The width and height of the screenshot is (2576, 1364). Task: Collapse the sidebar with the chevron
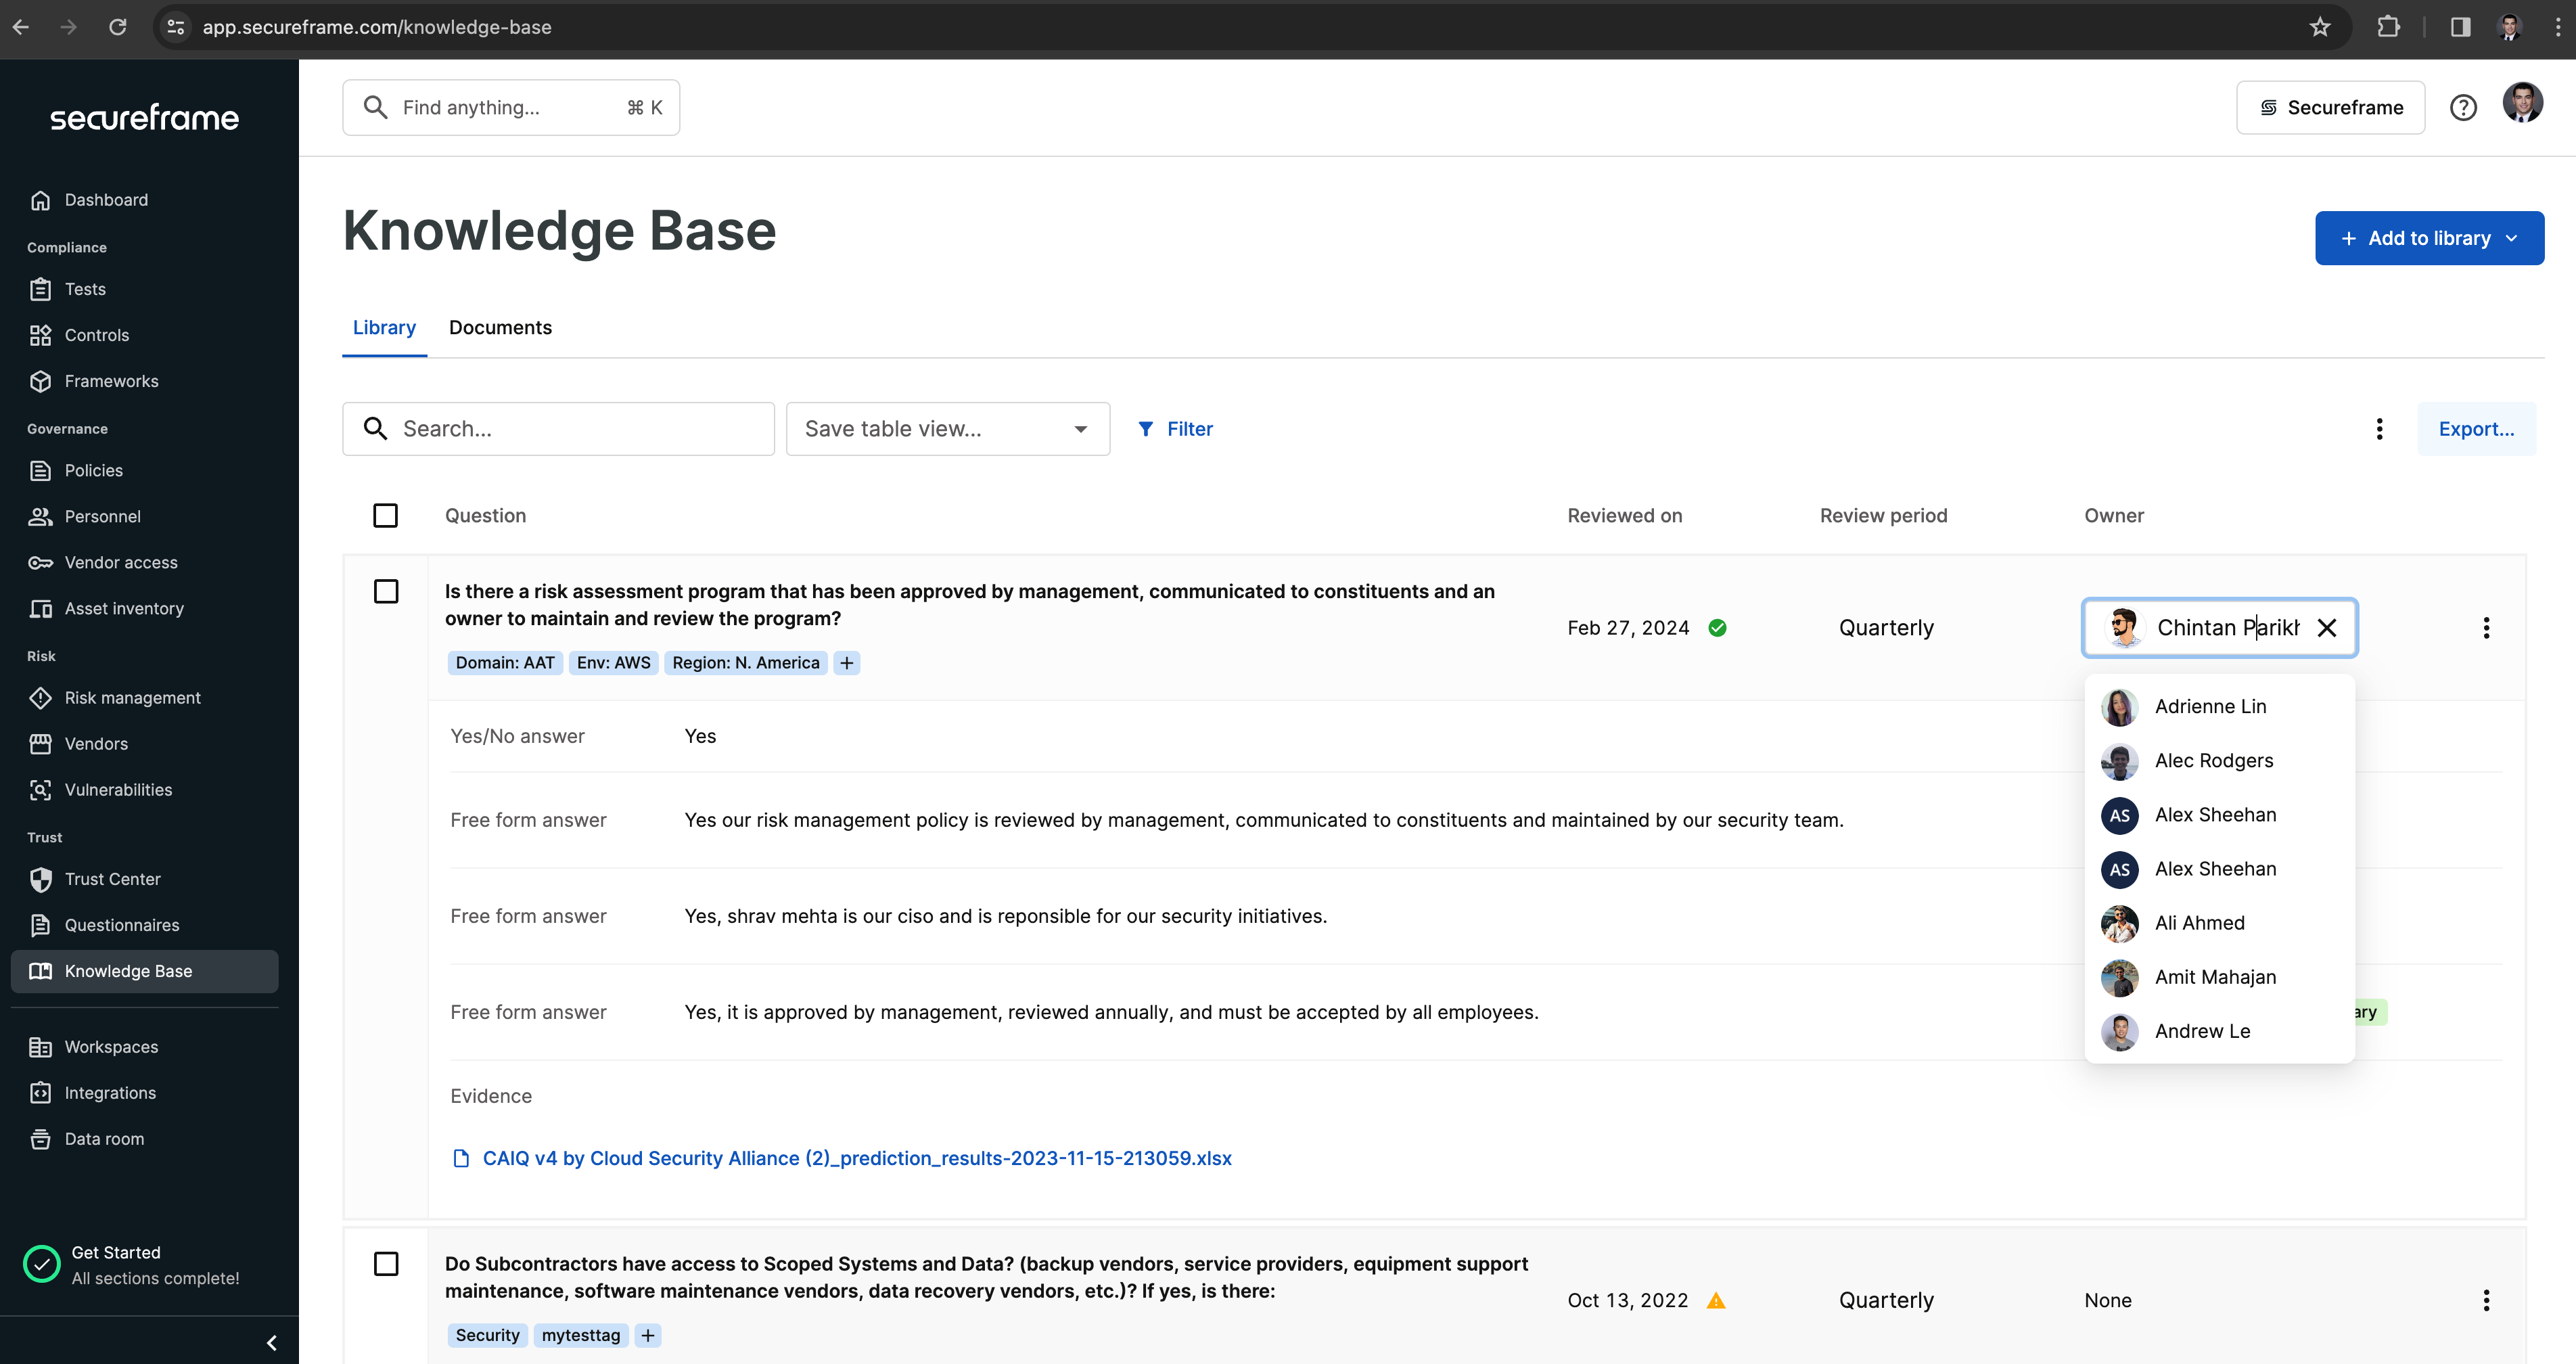[x=272, y=1342]
